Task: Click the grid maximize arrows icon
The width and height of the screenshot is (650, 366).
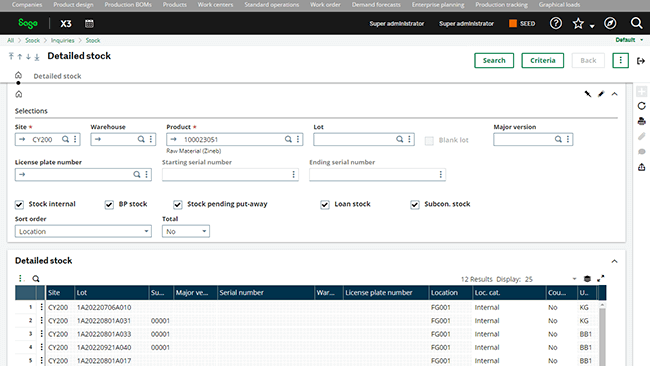Action: pyautogui.click(x=600, y=279)
